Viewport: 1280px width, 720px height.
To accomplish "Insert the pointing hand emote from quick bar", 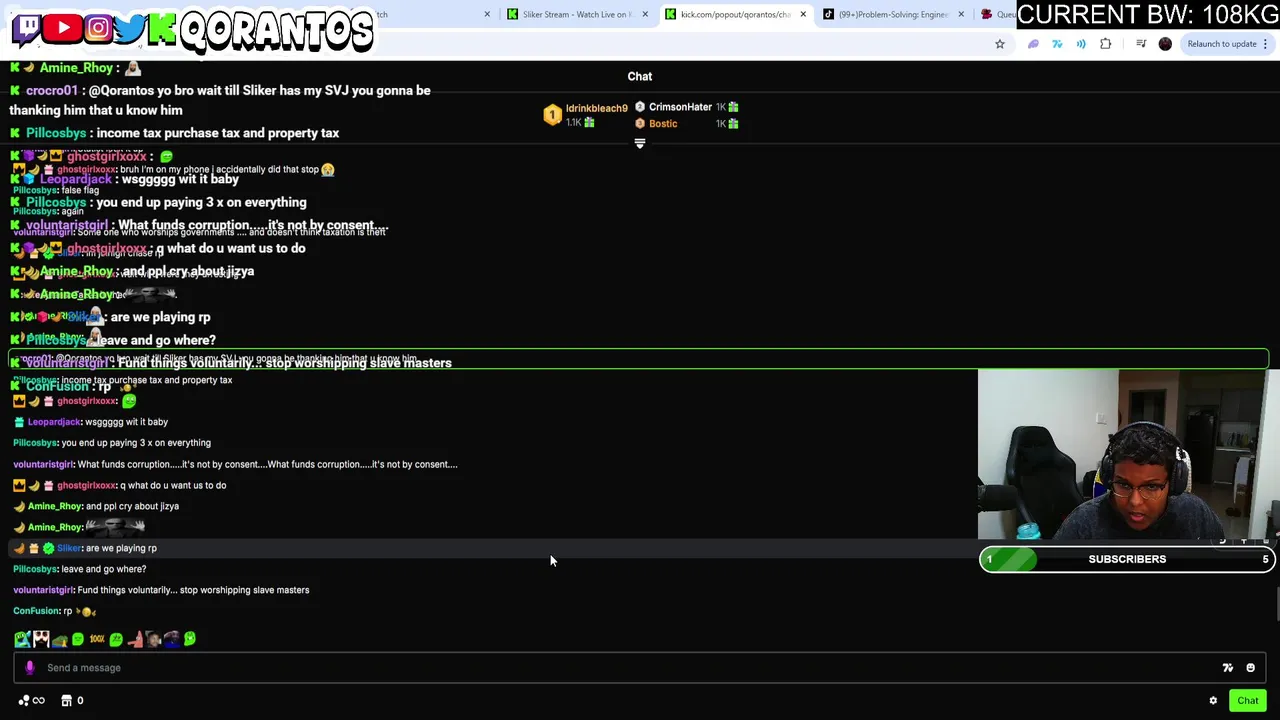I will [x=134, y=639].
